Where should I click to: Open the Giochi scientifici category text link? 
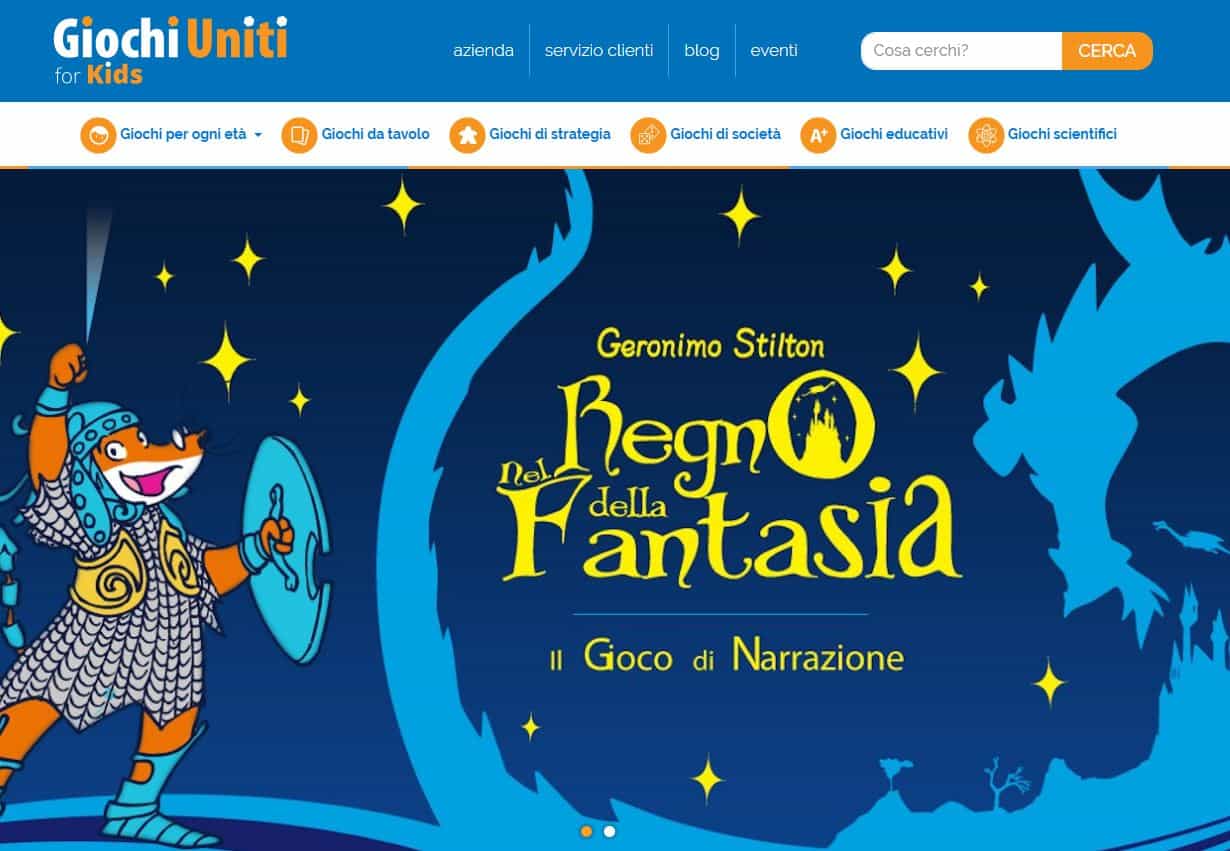(1062, 134)
